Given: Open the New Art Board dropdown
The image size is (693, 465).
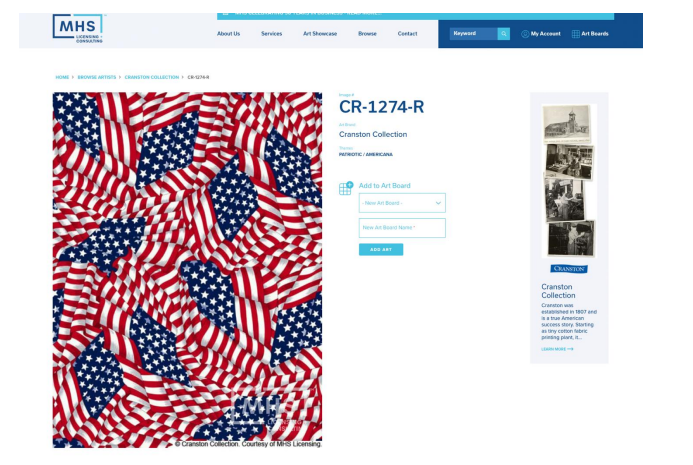Looking at the screenshot, I should click(x=402, y=203).
